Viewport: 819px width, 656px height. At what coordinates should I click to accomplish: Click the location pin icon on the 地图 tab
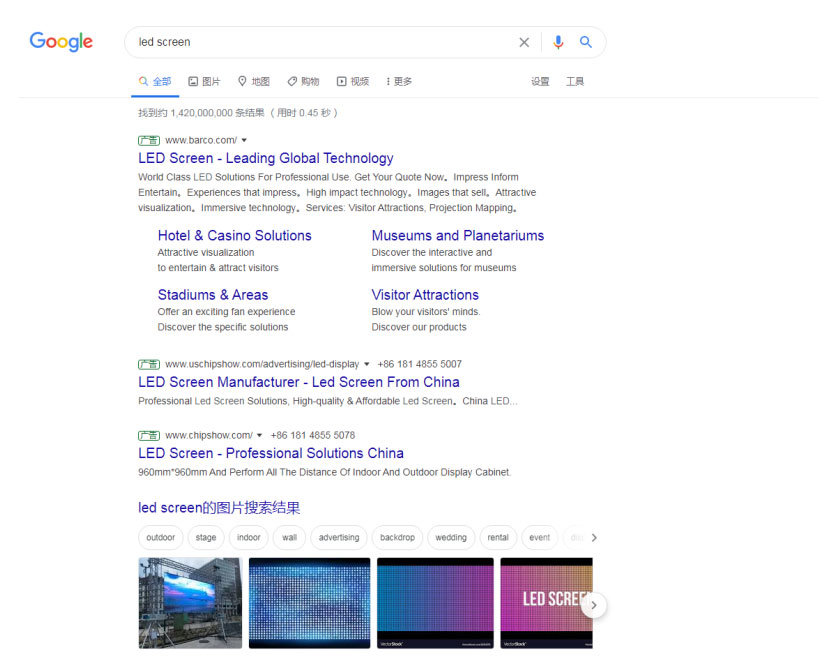(x=241, y=81)
